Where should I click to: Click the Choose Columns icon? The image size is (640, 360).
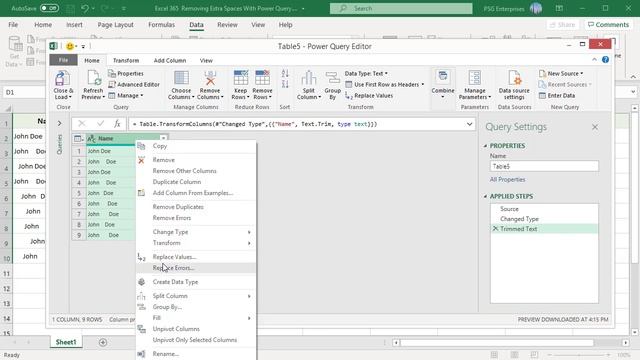coord(181,78)
